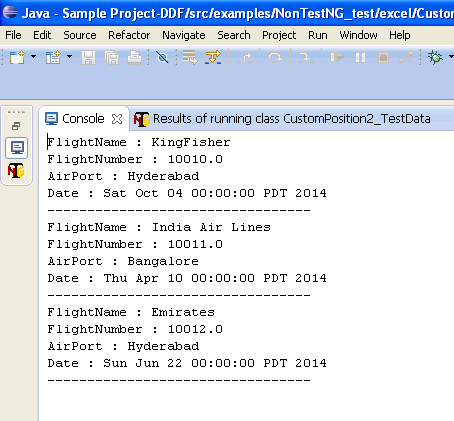Open the Search menu
The image size is (454, 421).
click(x=234, y=35)
